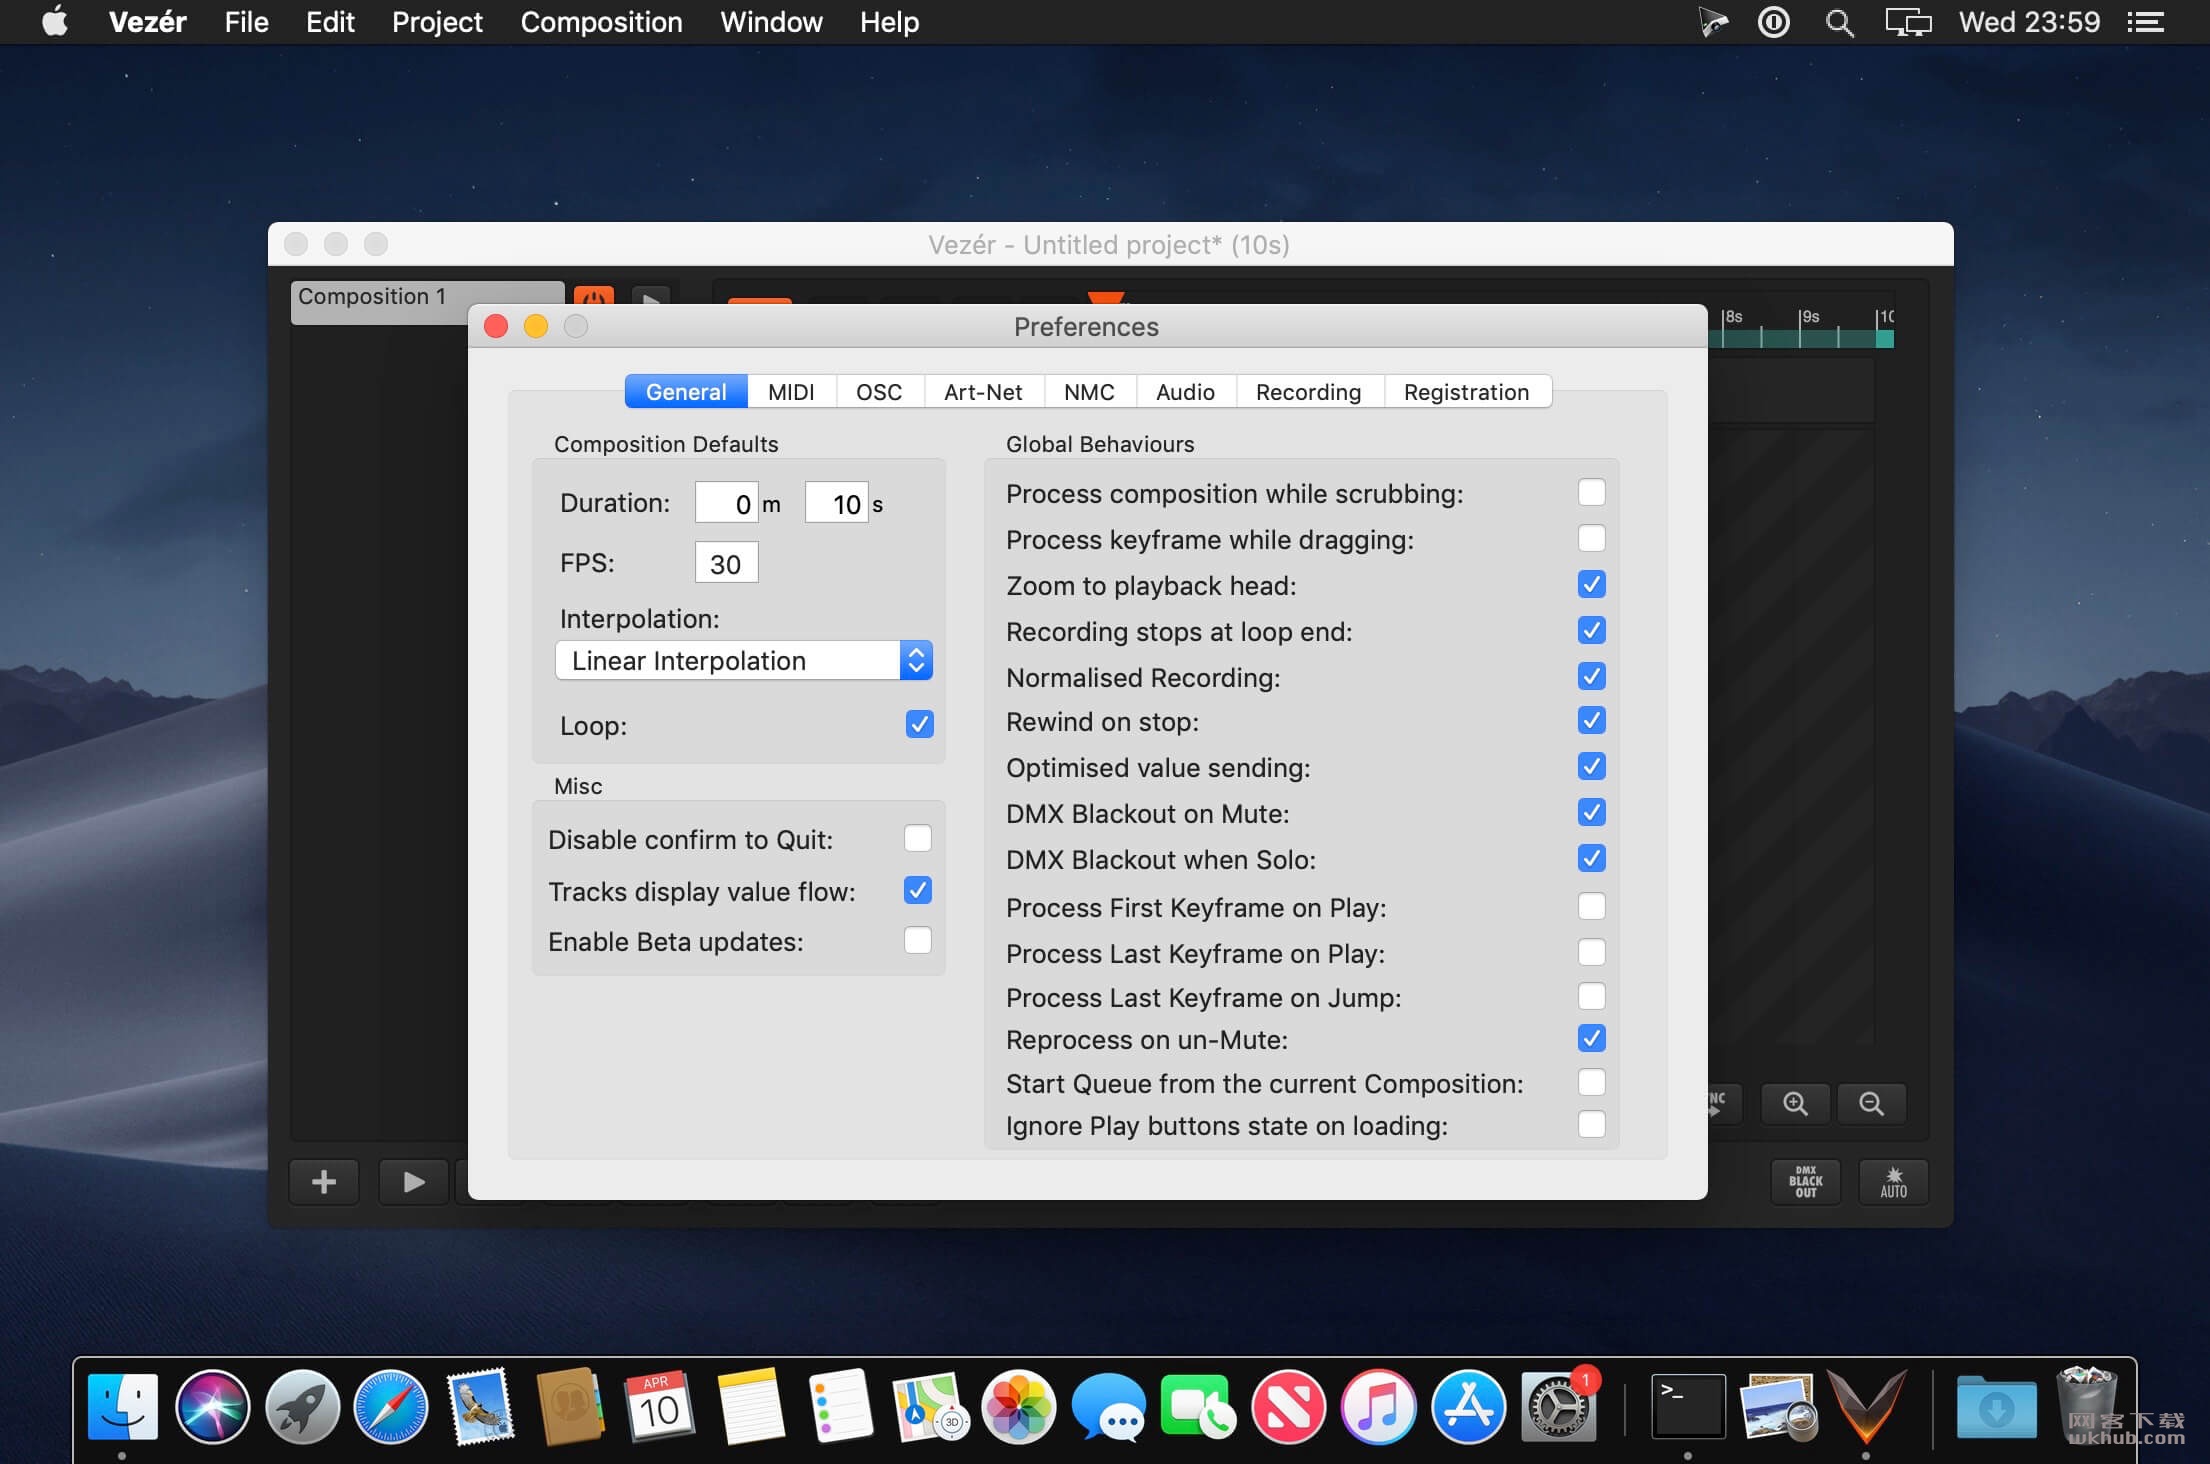
Task: Toggle Normalised Recording checkbox
Action: point(1591,676)
